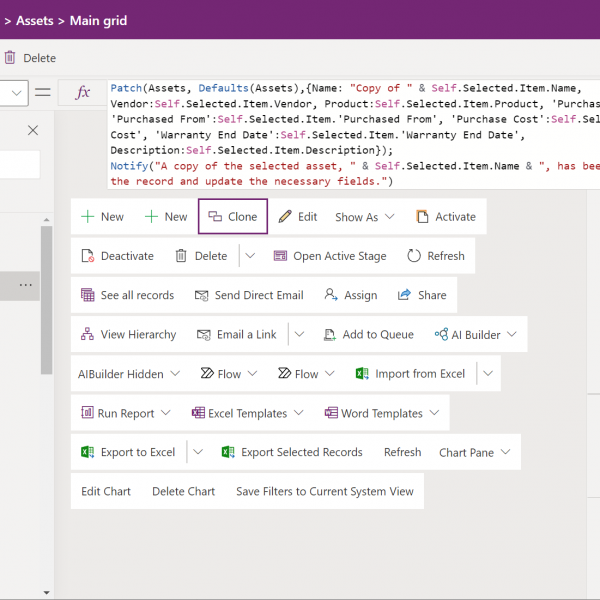
Task: Click the second New plus command
Action: [x=166, y=217]
